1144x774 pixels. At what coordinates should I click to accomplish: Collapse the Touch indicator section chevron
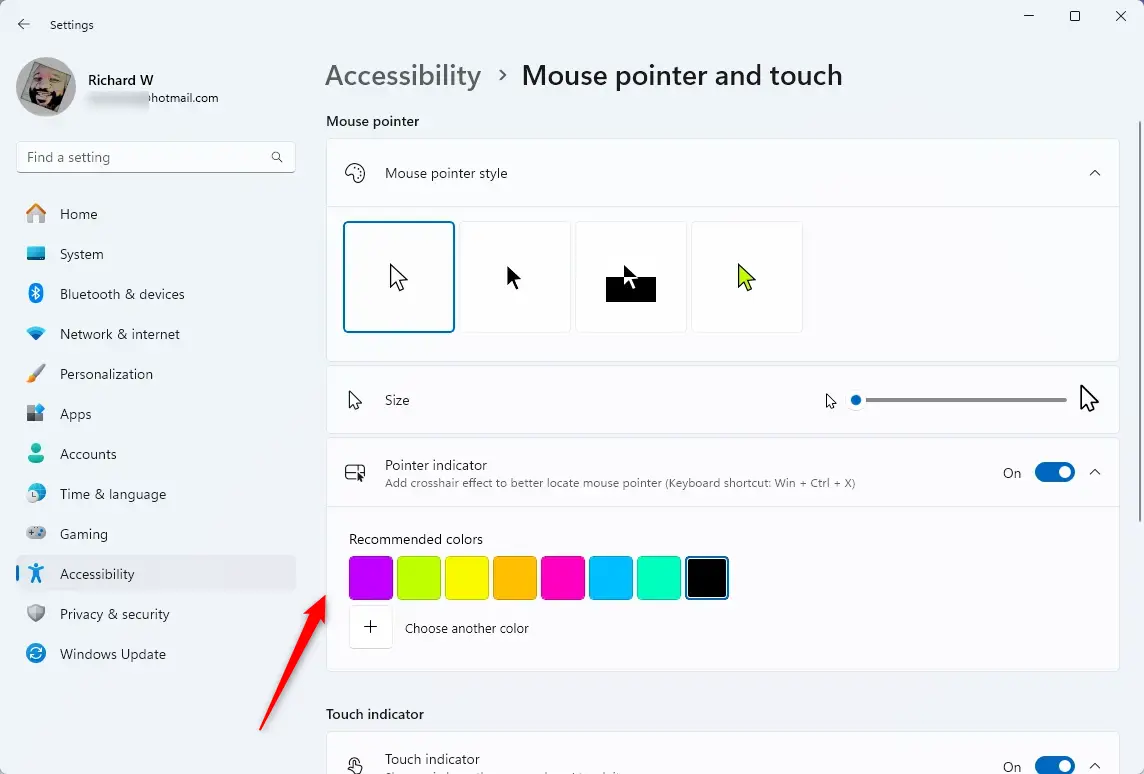[1094, 765]
